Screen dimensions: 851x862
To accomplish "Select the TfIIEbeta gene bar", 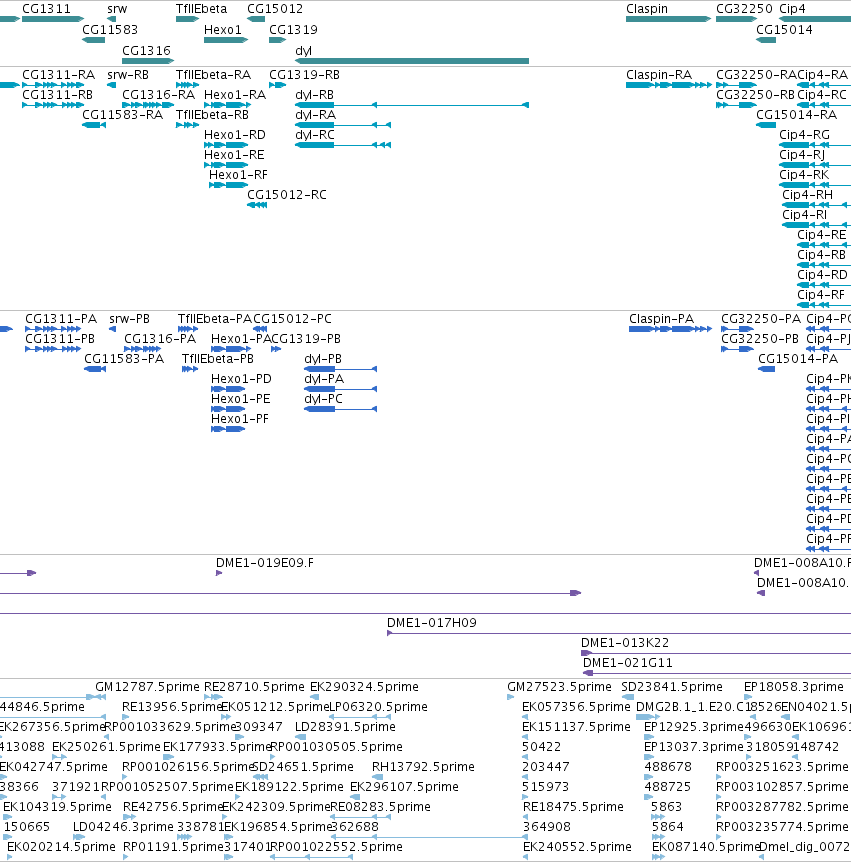I will point(187,19).
